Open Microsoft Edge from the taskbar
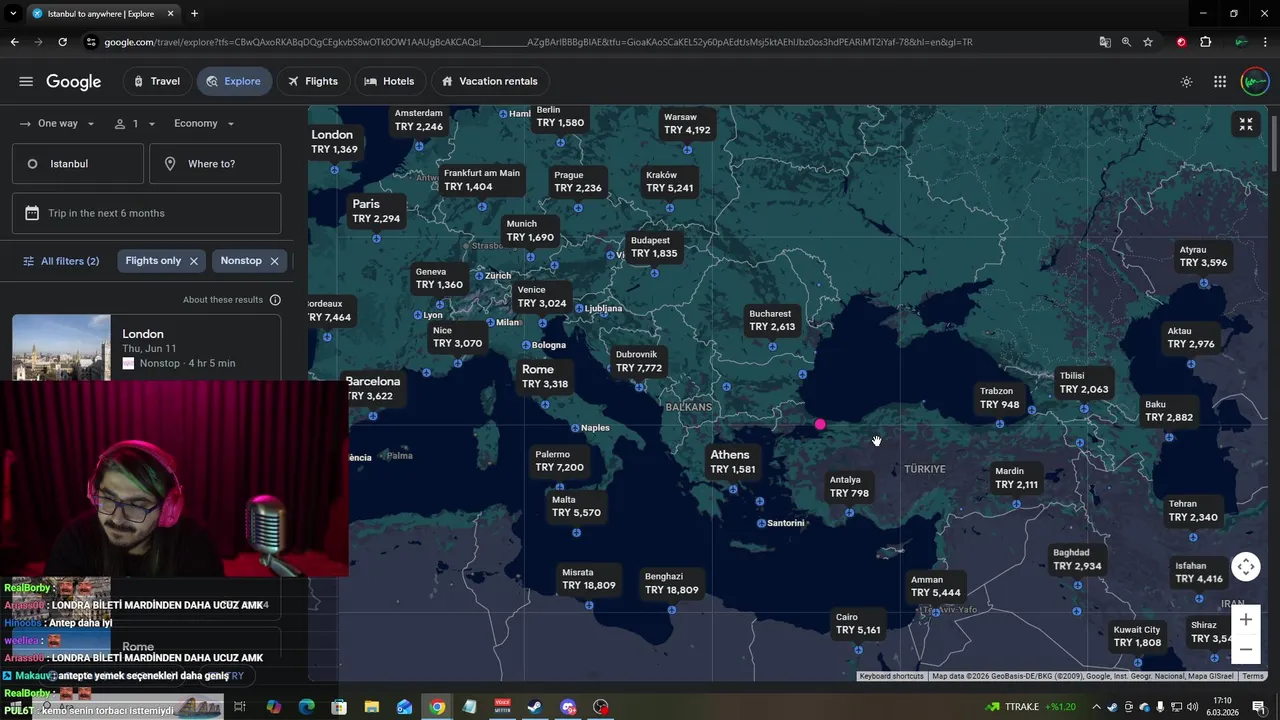The image size is (1280, 720). [x=306, y=707]
